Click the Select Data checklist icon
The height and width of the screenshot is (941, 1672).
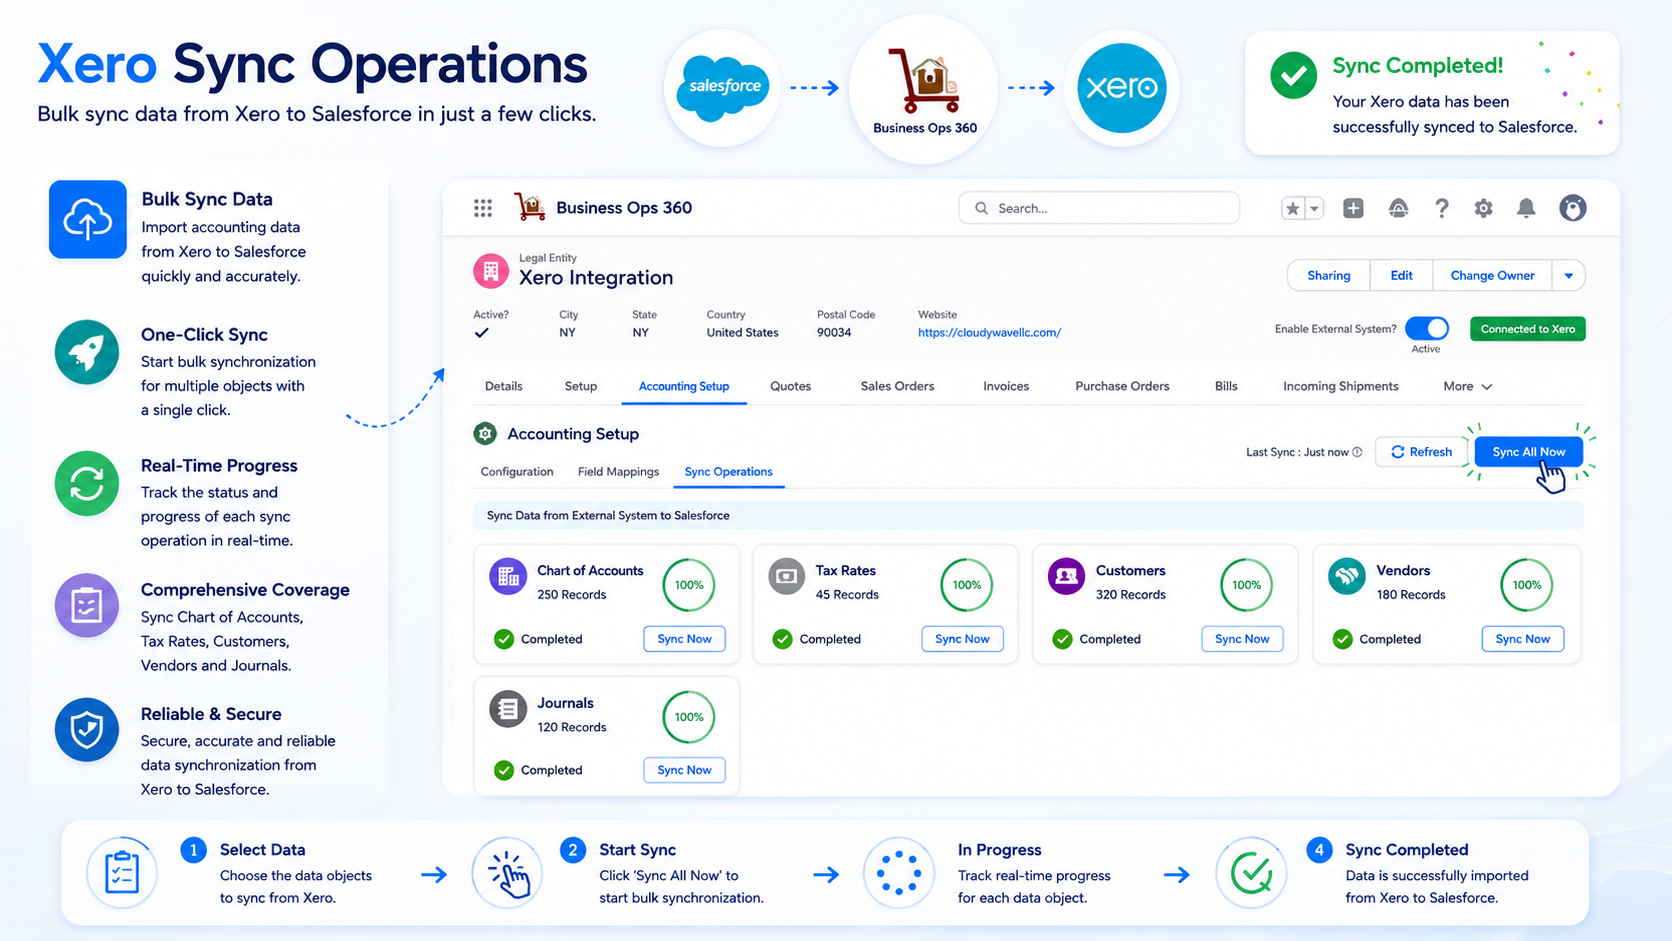pyautogui.click(x=122, y=872)
